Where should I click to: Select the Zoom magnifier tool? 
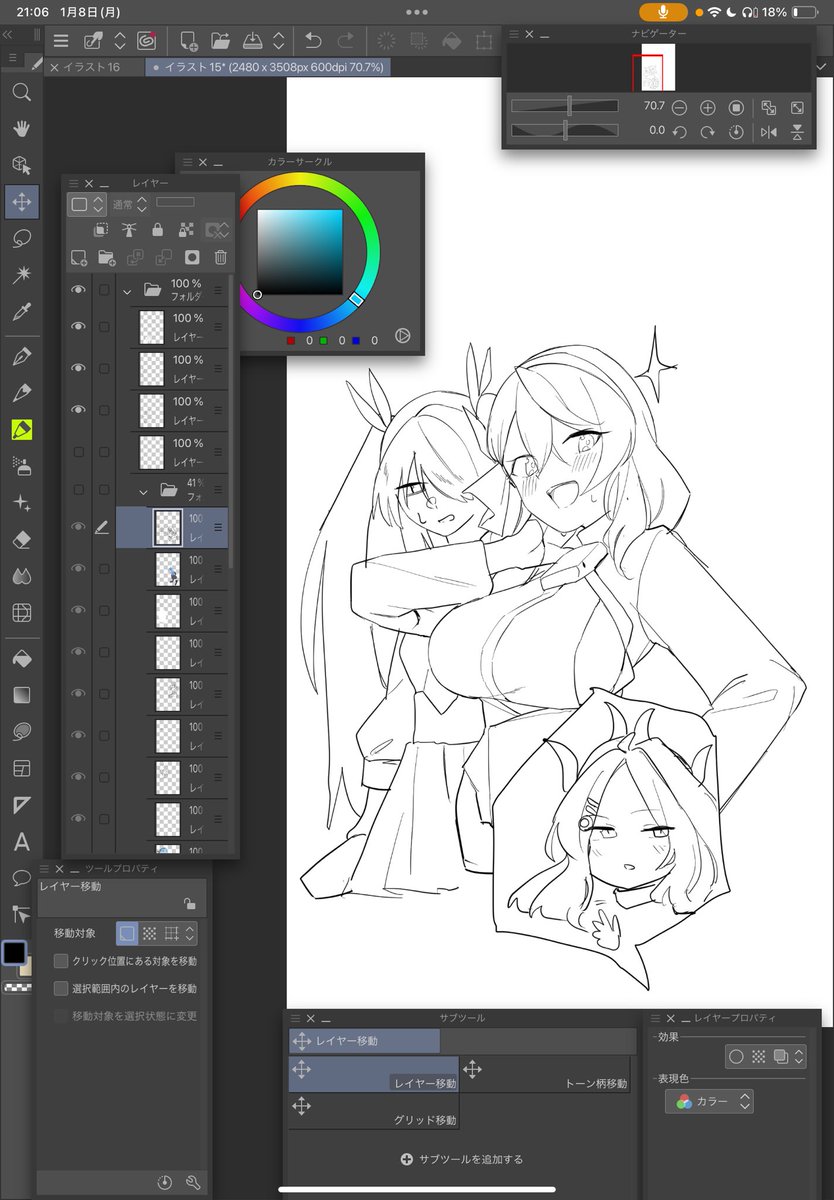(21, 93)
